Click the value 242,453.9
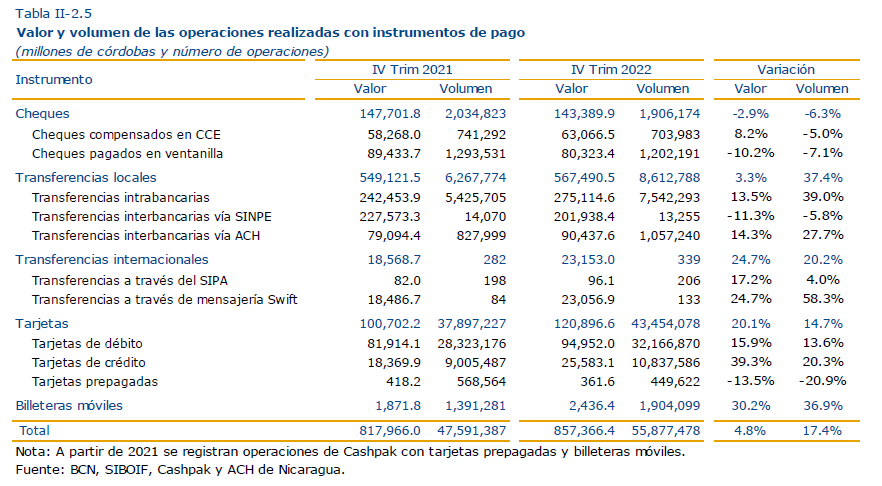Screen dimensions: 882x486 coord(390,197)
